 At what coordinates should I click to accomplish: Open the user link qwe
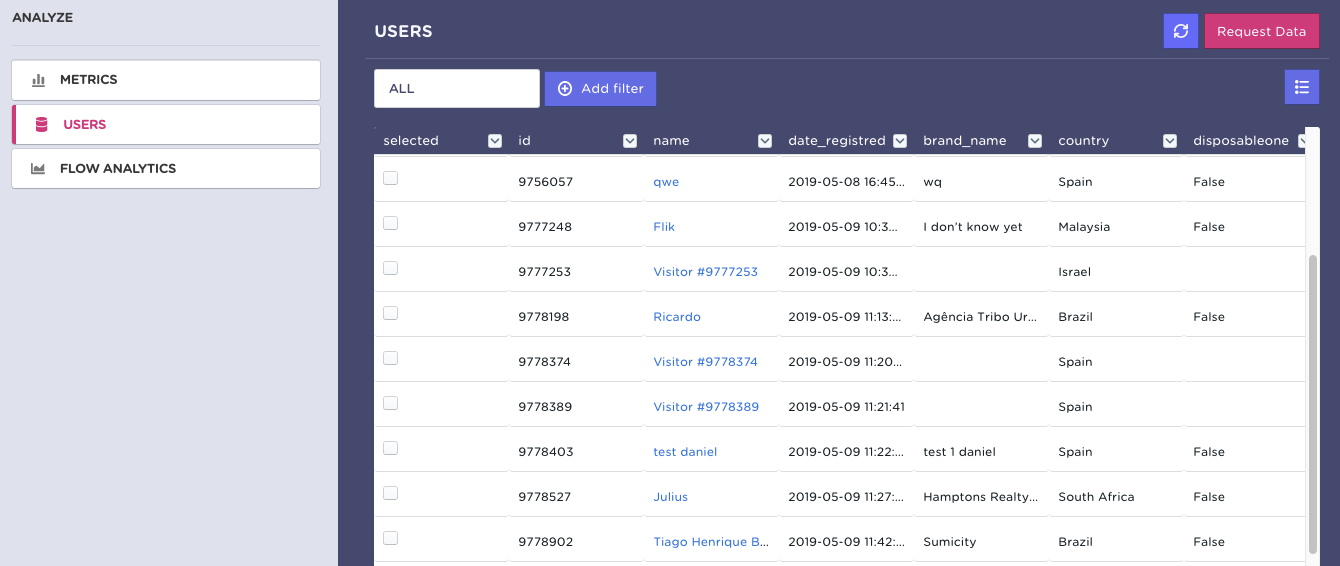click(x=666, y=182)
